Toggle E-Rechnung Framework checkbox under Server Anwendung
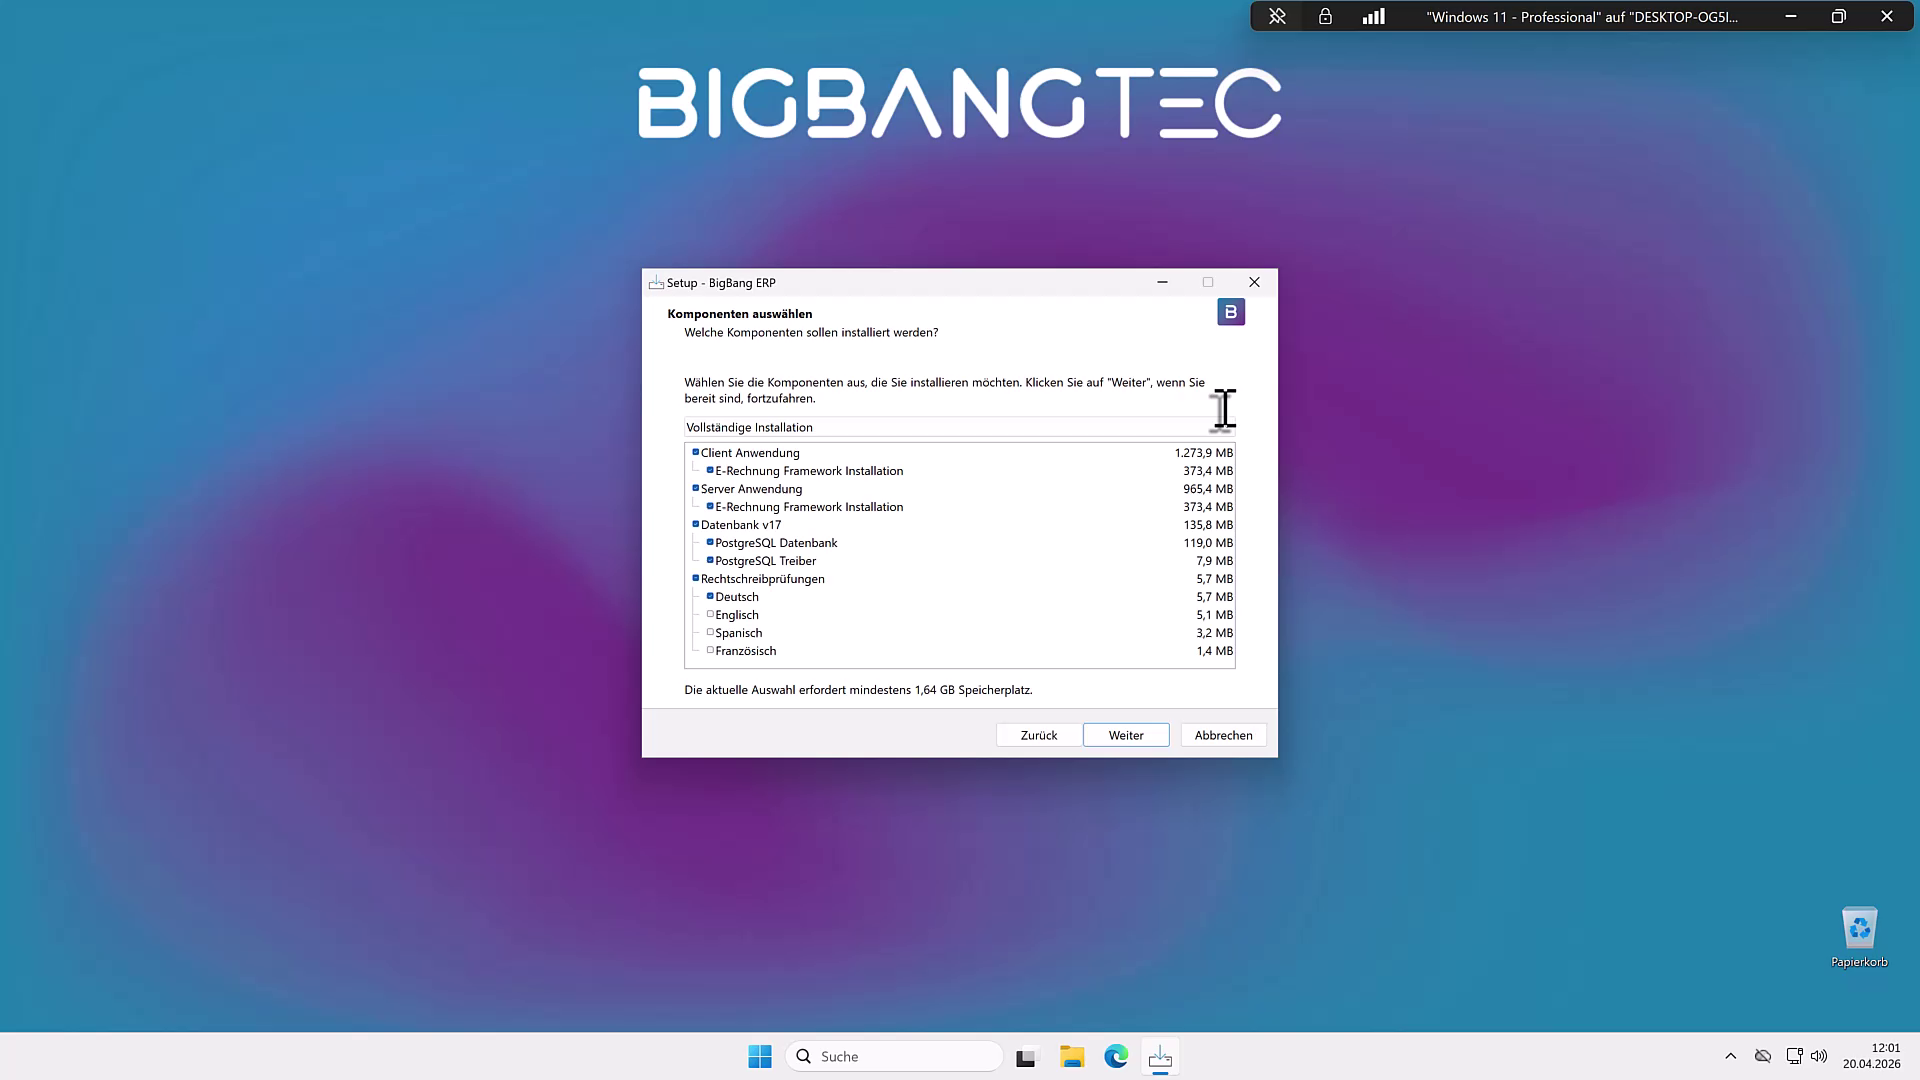1920x1080 pixels. 710,506
